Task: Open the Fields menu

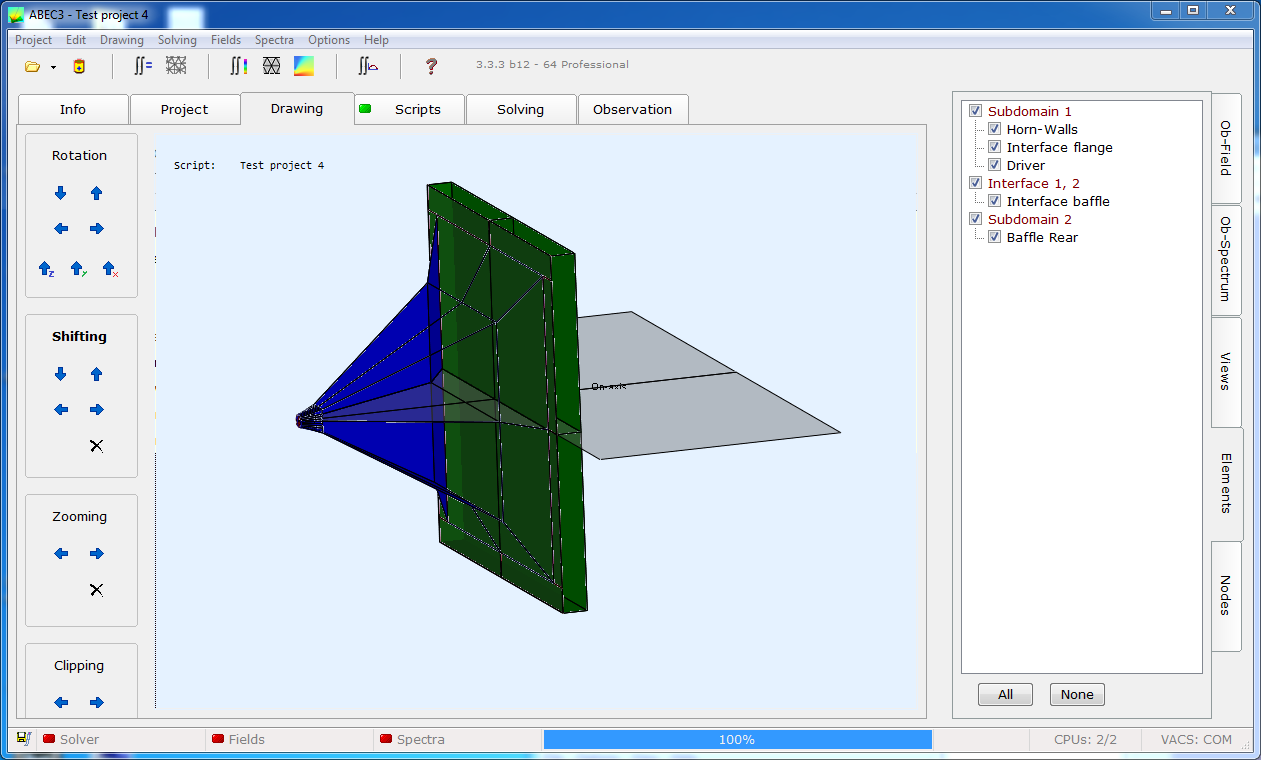Action: [x=226, y=40]
